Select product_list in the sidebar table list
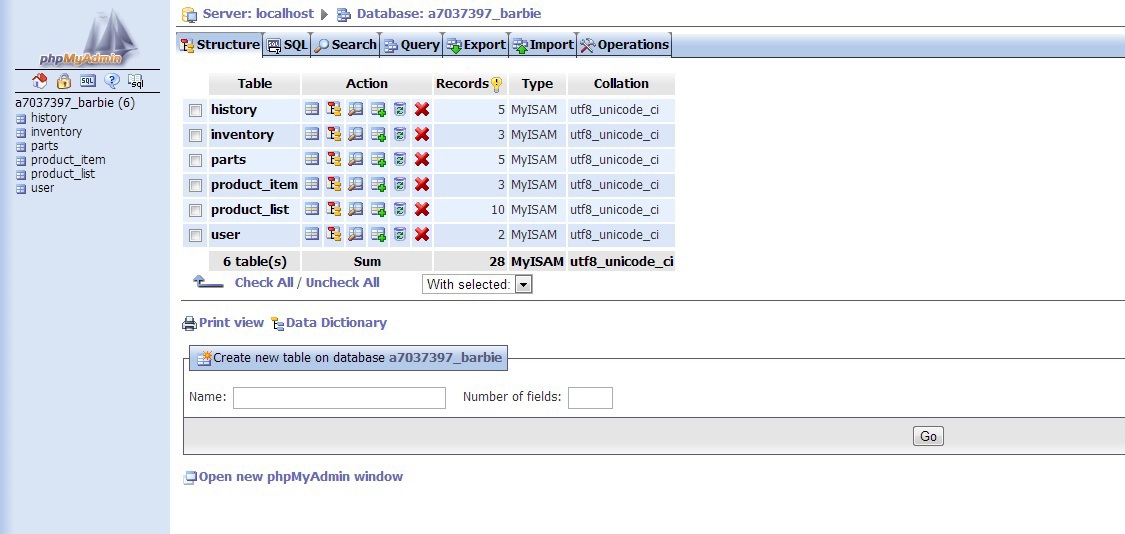Image resolution: width=1125 pixels, height=534 pixels. pyautogui.click(x=62, y=174)
